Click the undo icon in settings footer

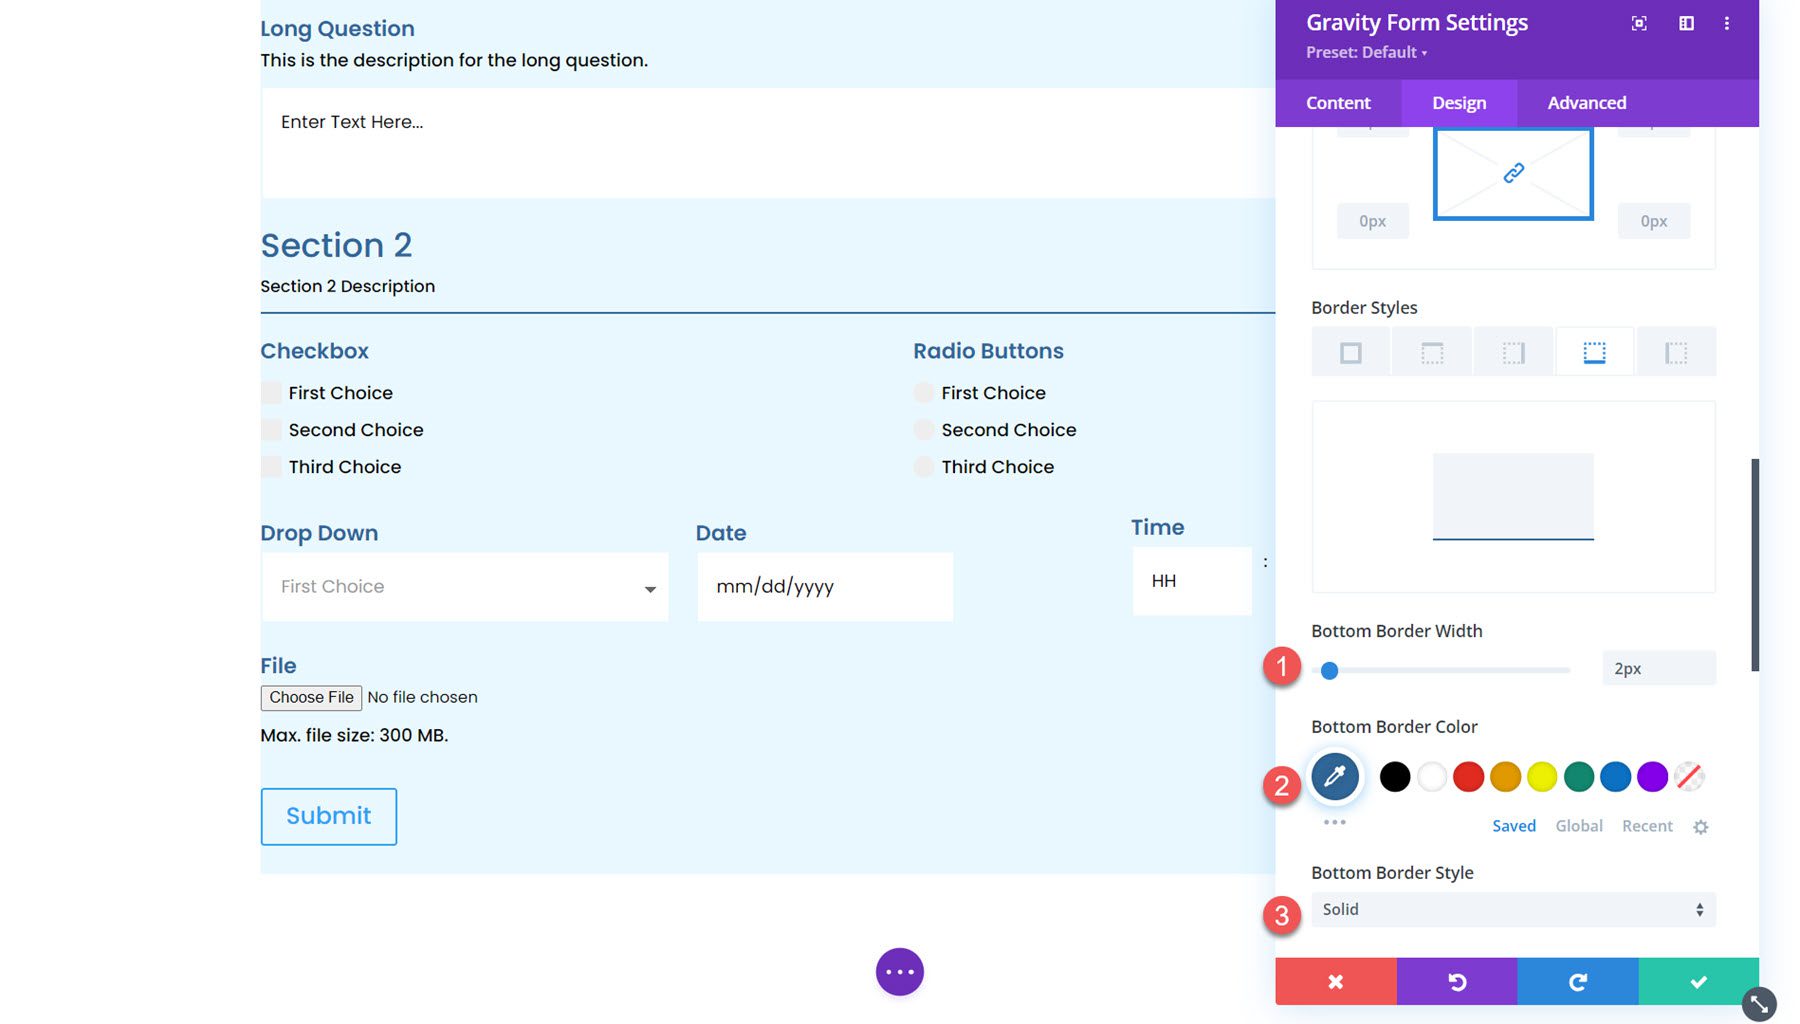[1456, 981]
